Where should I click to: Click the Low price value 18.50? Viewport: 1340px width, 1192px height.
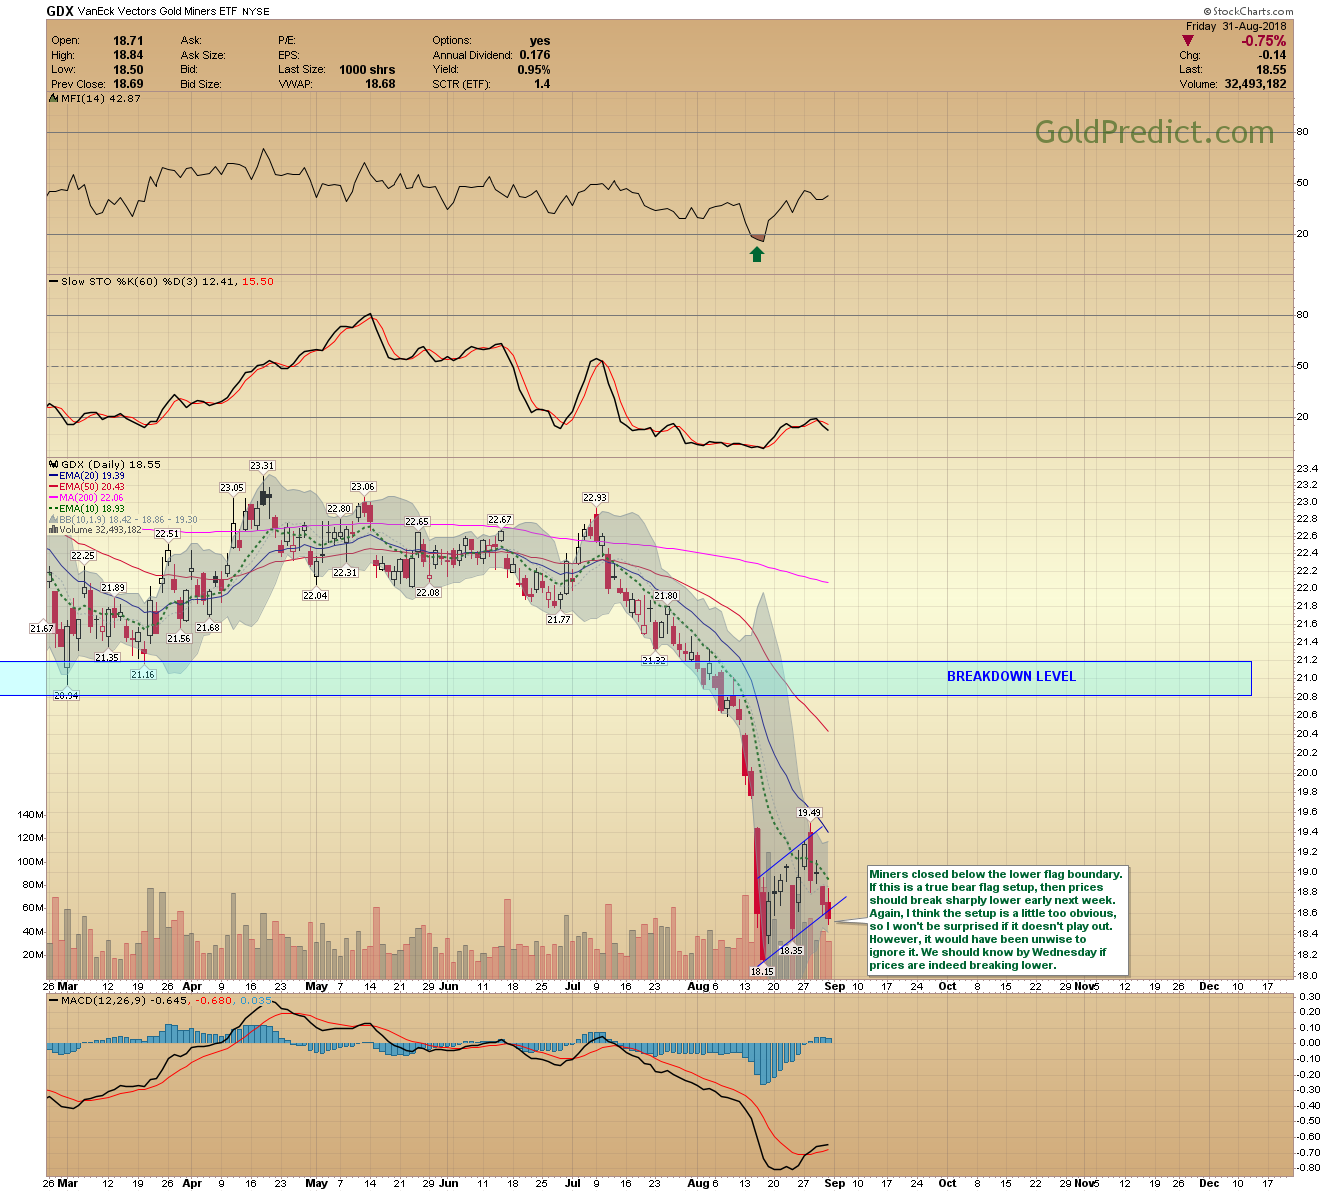tap(128, 70)
